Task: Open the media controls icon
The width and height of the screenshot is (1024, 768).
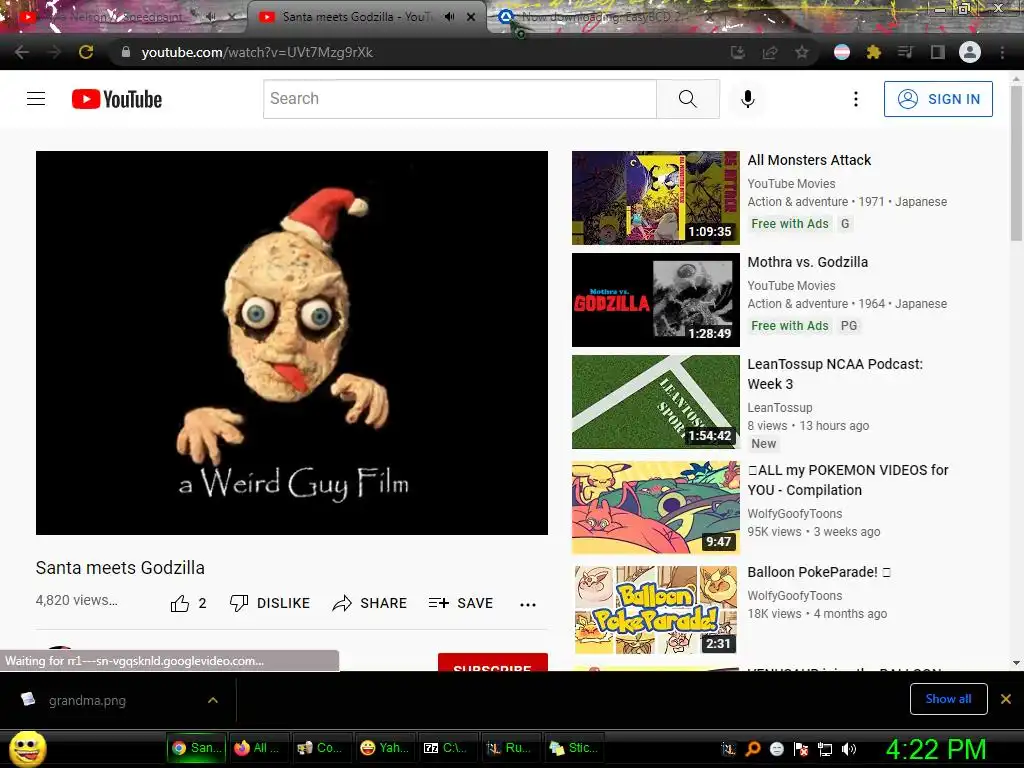Action: [906, 52]
